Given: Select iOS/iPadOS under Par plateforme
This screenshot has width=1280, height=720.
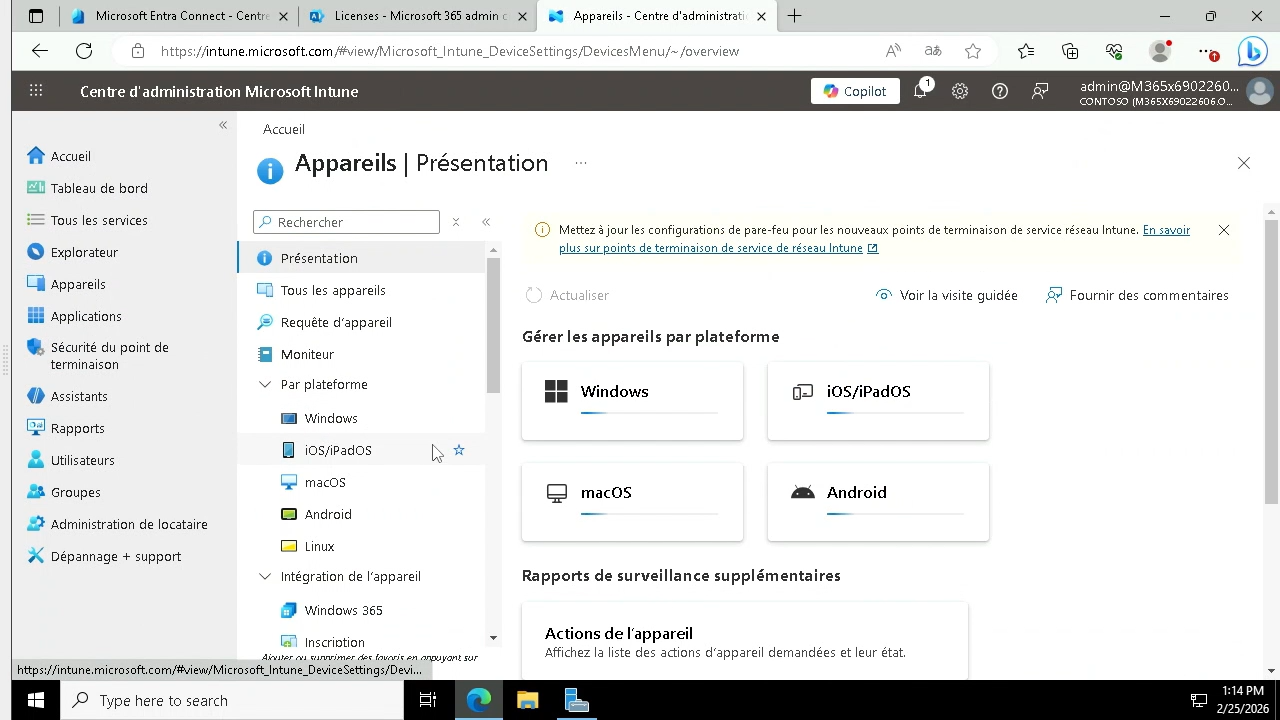Looking at the screenshot, I should 361,450.
